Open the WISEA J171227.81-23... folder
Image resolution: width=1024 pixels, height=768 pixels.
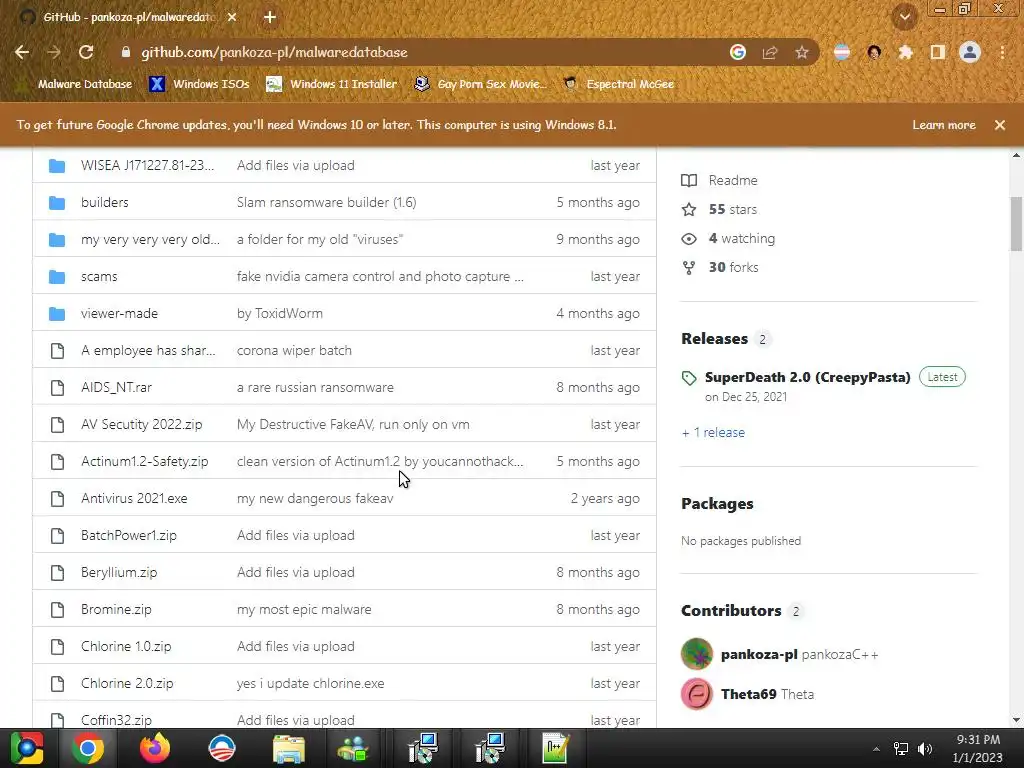click(147, 165)
